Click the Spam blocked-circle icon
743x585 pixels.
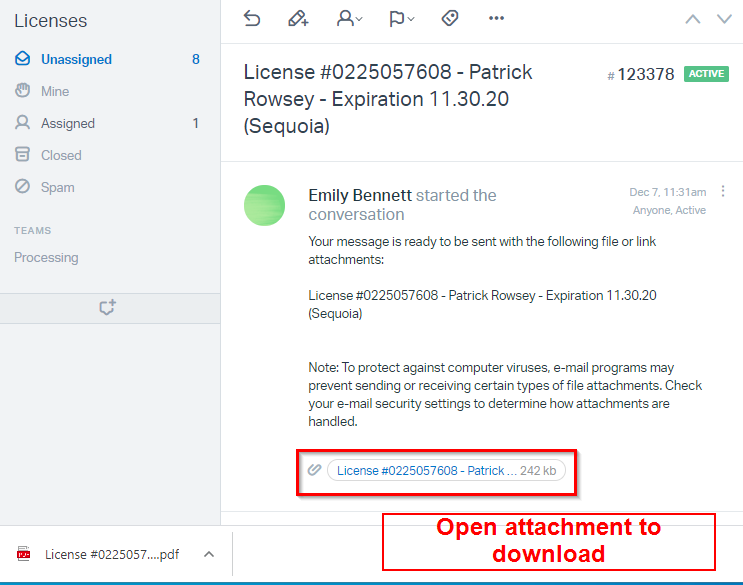pyautogui.click(x=22, y=187)
